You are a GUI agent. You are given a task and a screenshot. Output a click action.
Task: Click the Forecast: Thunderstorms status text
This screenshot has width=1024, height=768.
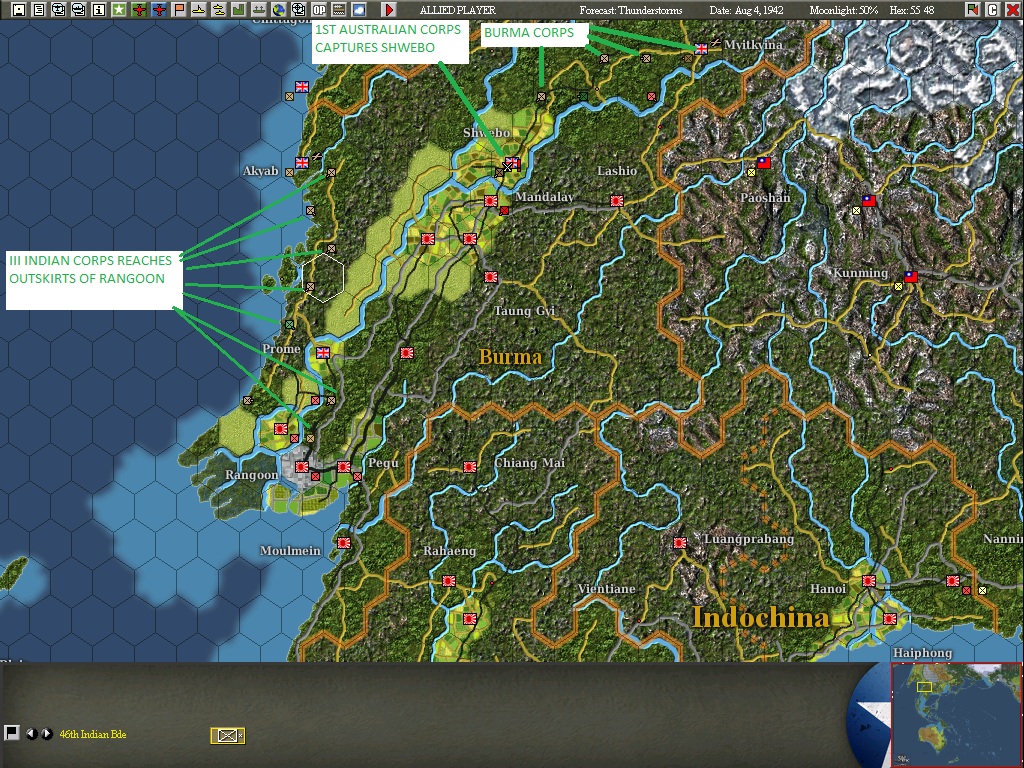coord(630,10)
